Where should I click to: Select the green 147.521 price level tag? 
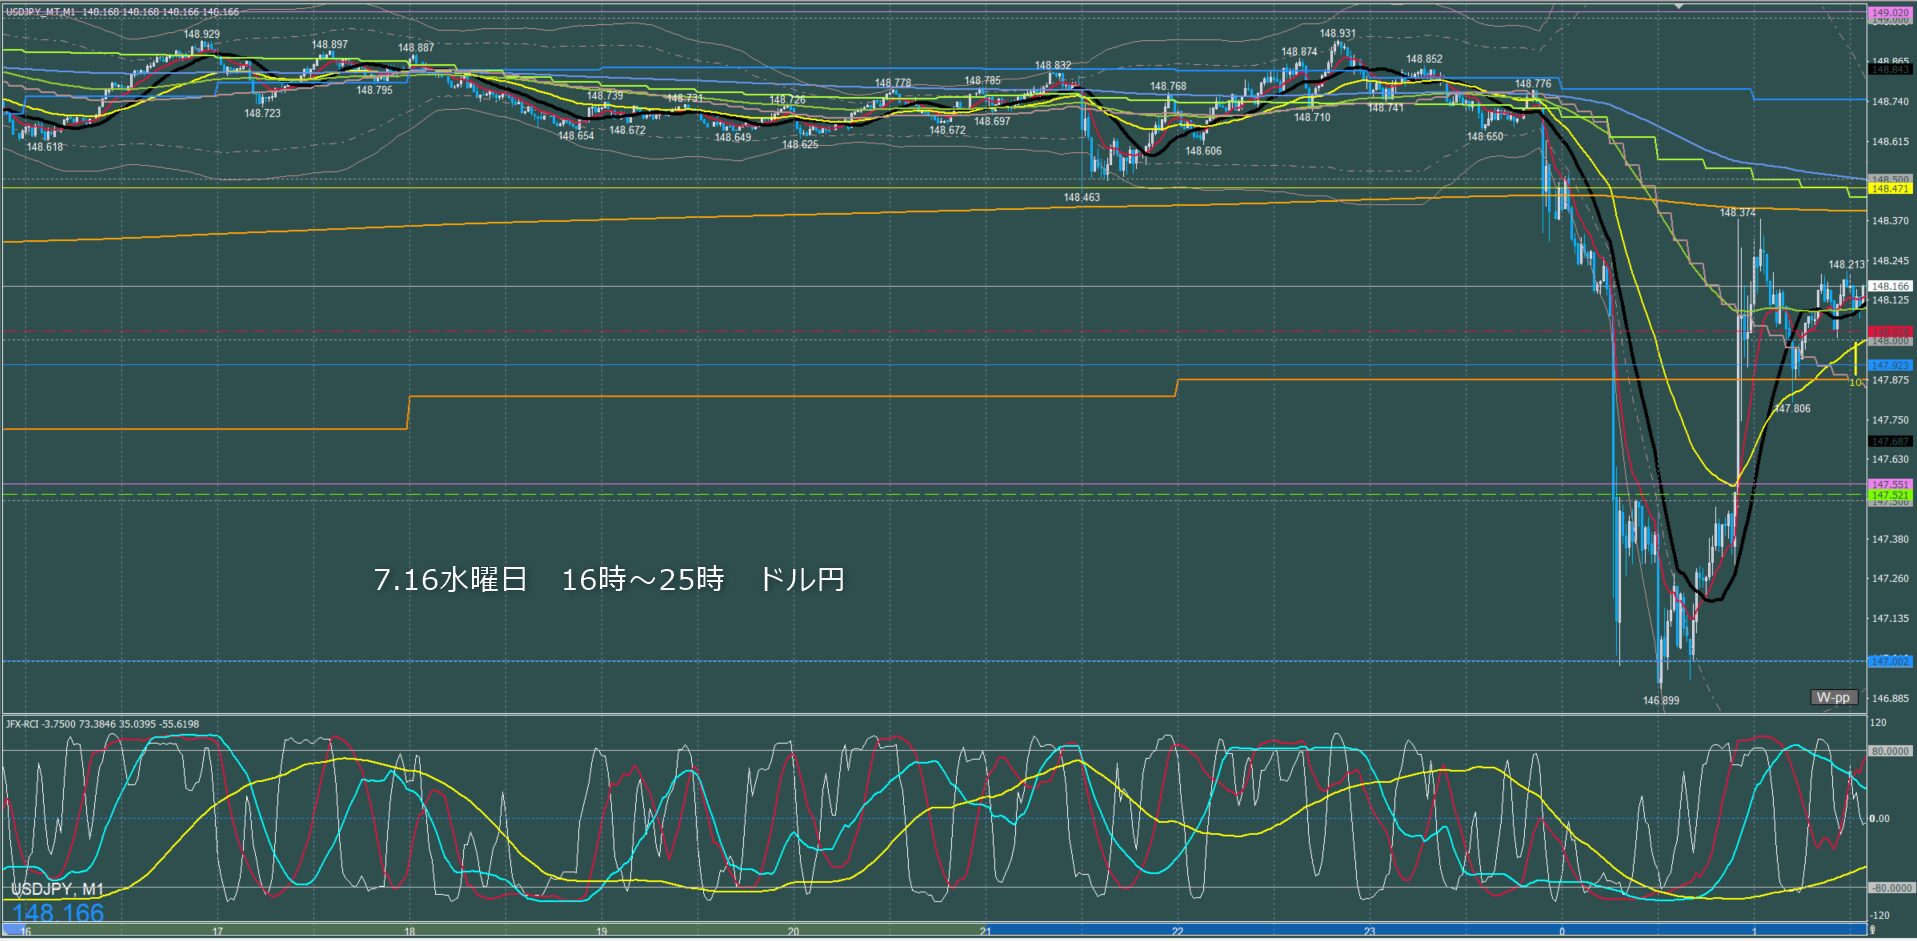1890,495
